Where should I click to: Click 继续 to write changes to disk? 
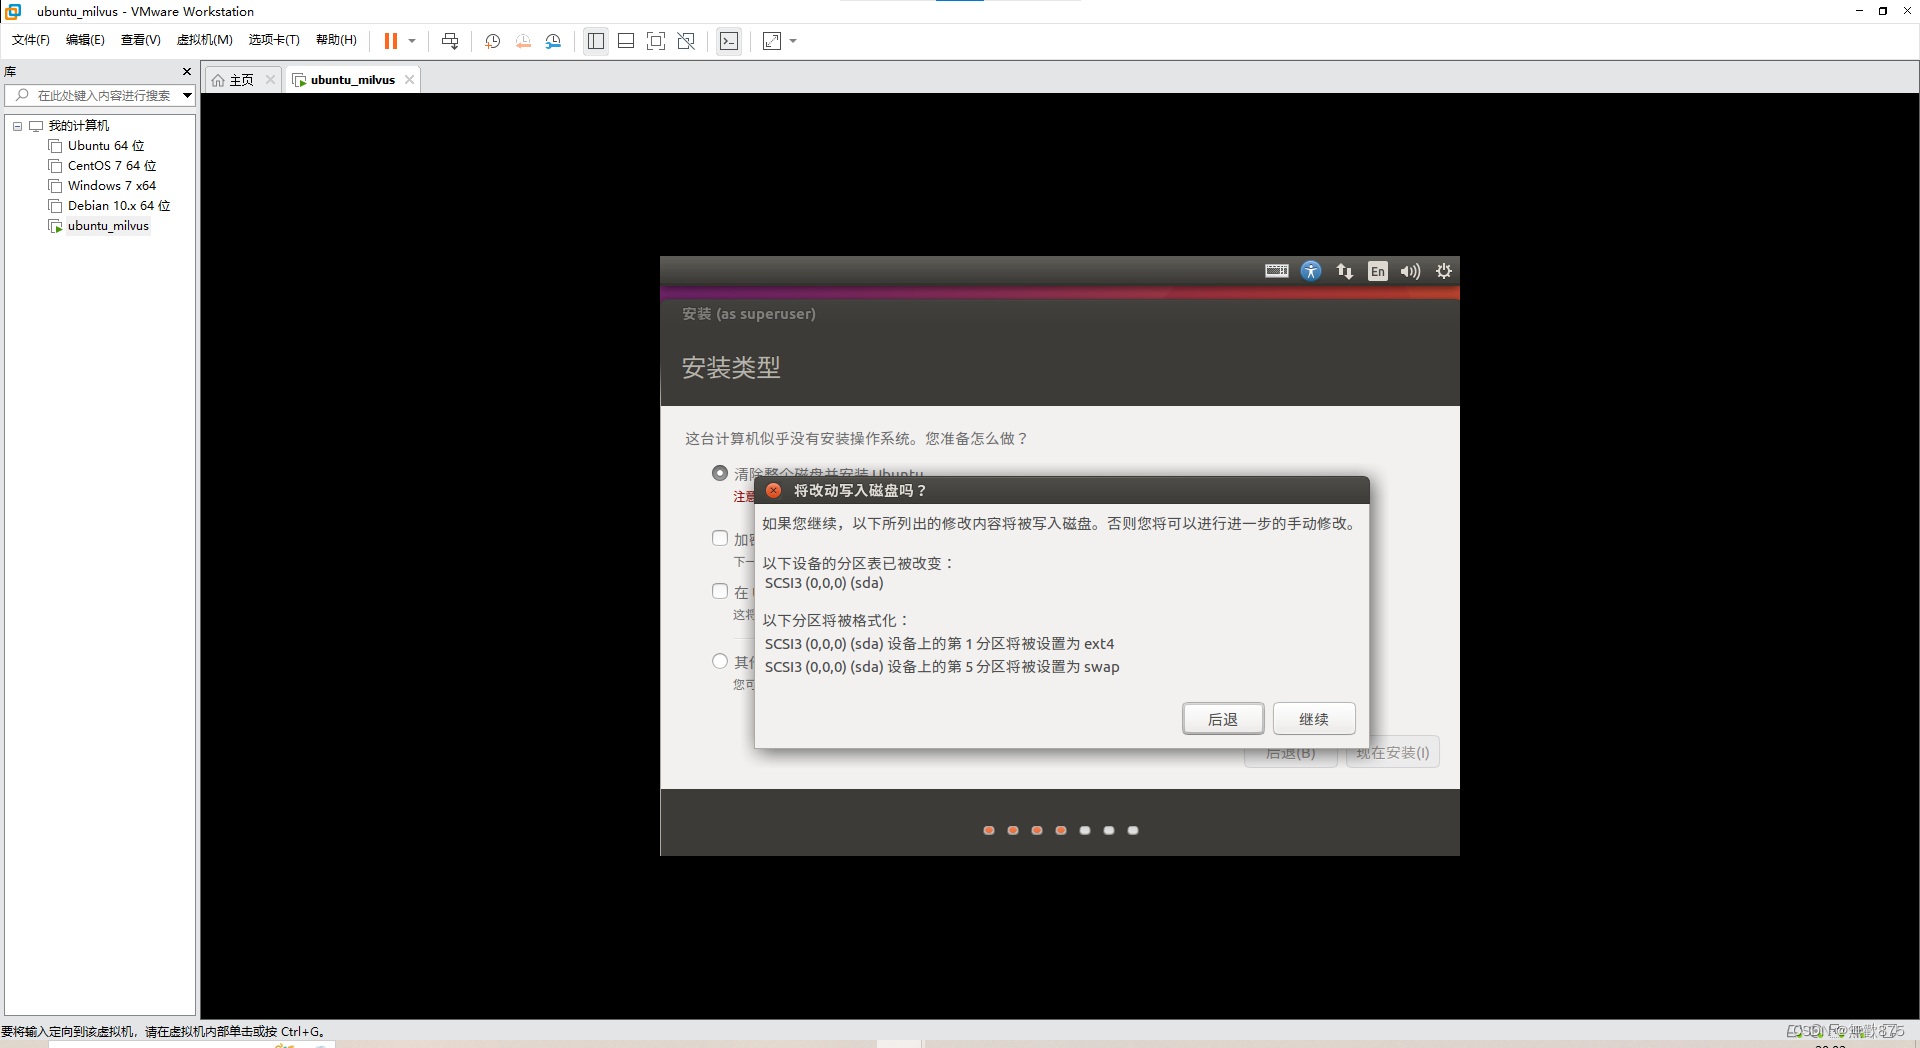(1314, 719)
